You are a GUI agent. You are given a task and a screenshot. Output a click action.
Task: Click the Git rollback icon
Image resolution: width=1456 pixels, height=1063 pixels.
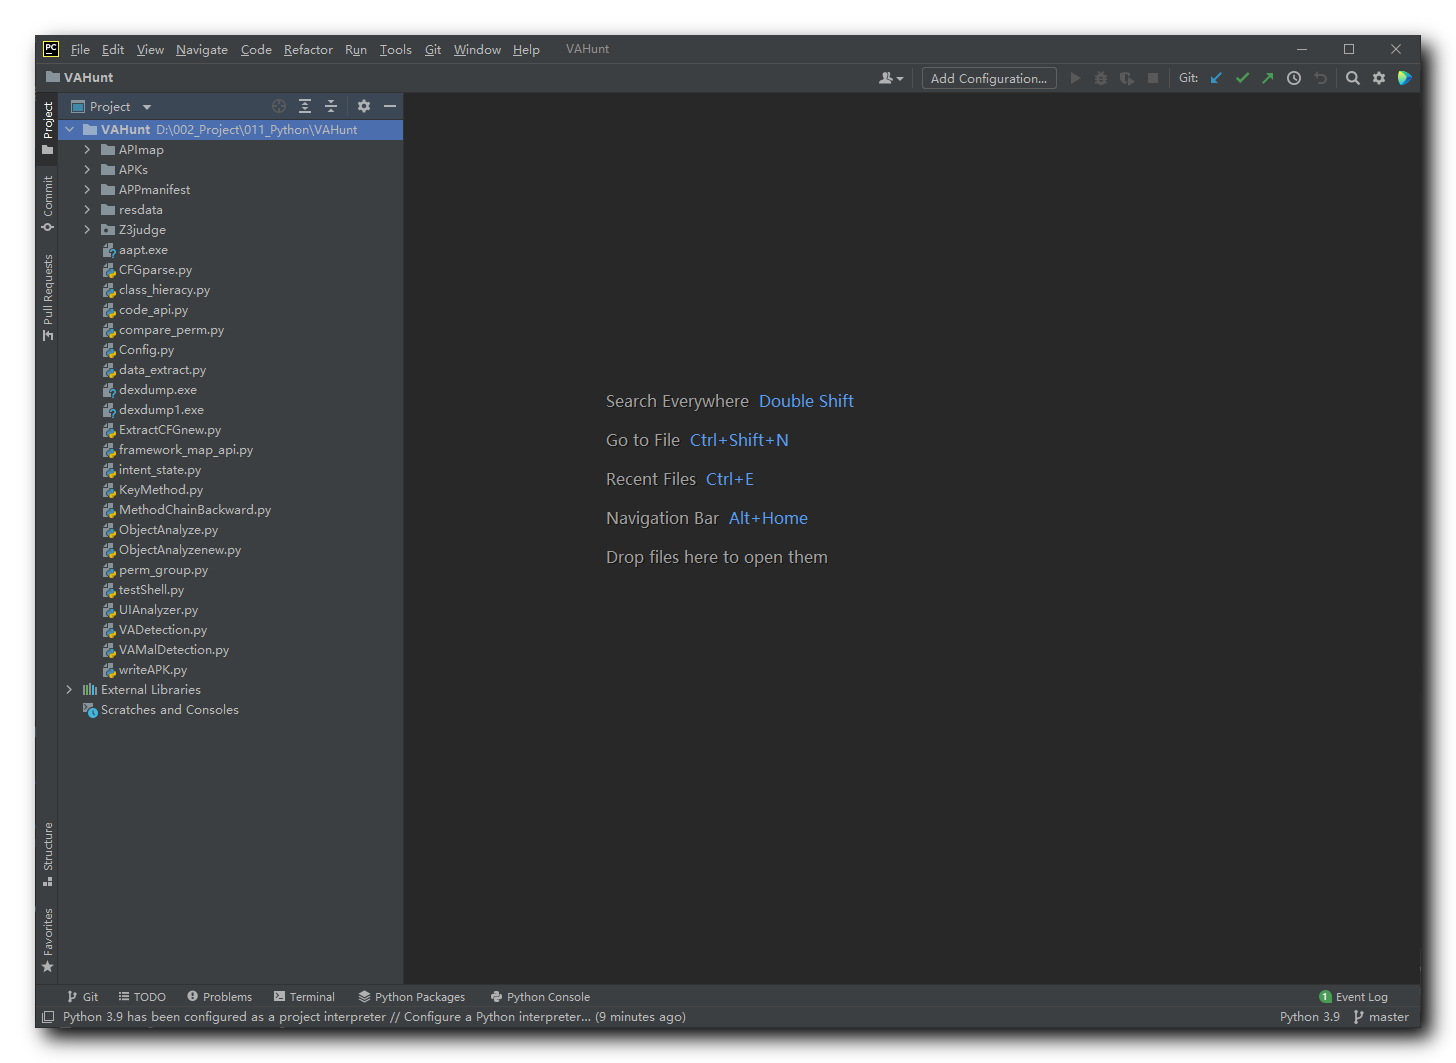coord(1320,78)
